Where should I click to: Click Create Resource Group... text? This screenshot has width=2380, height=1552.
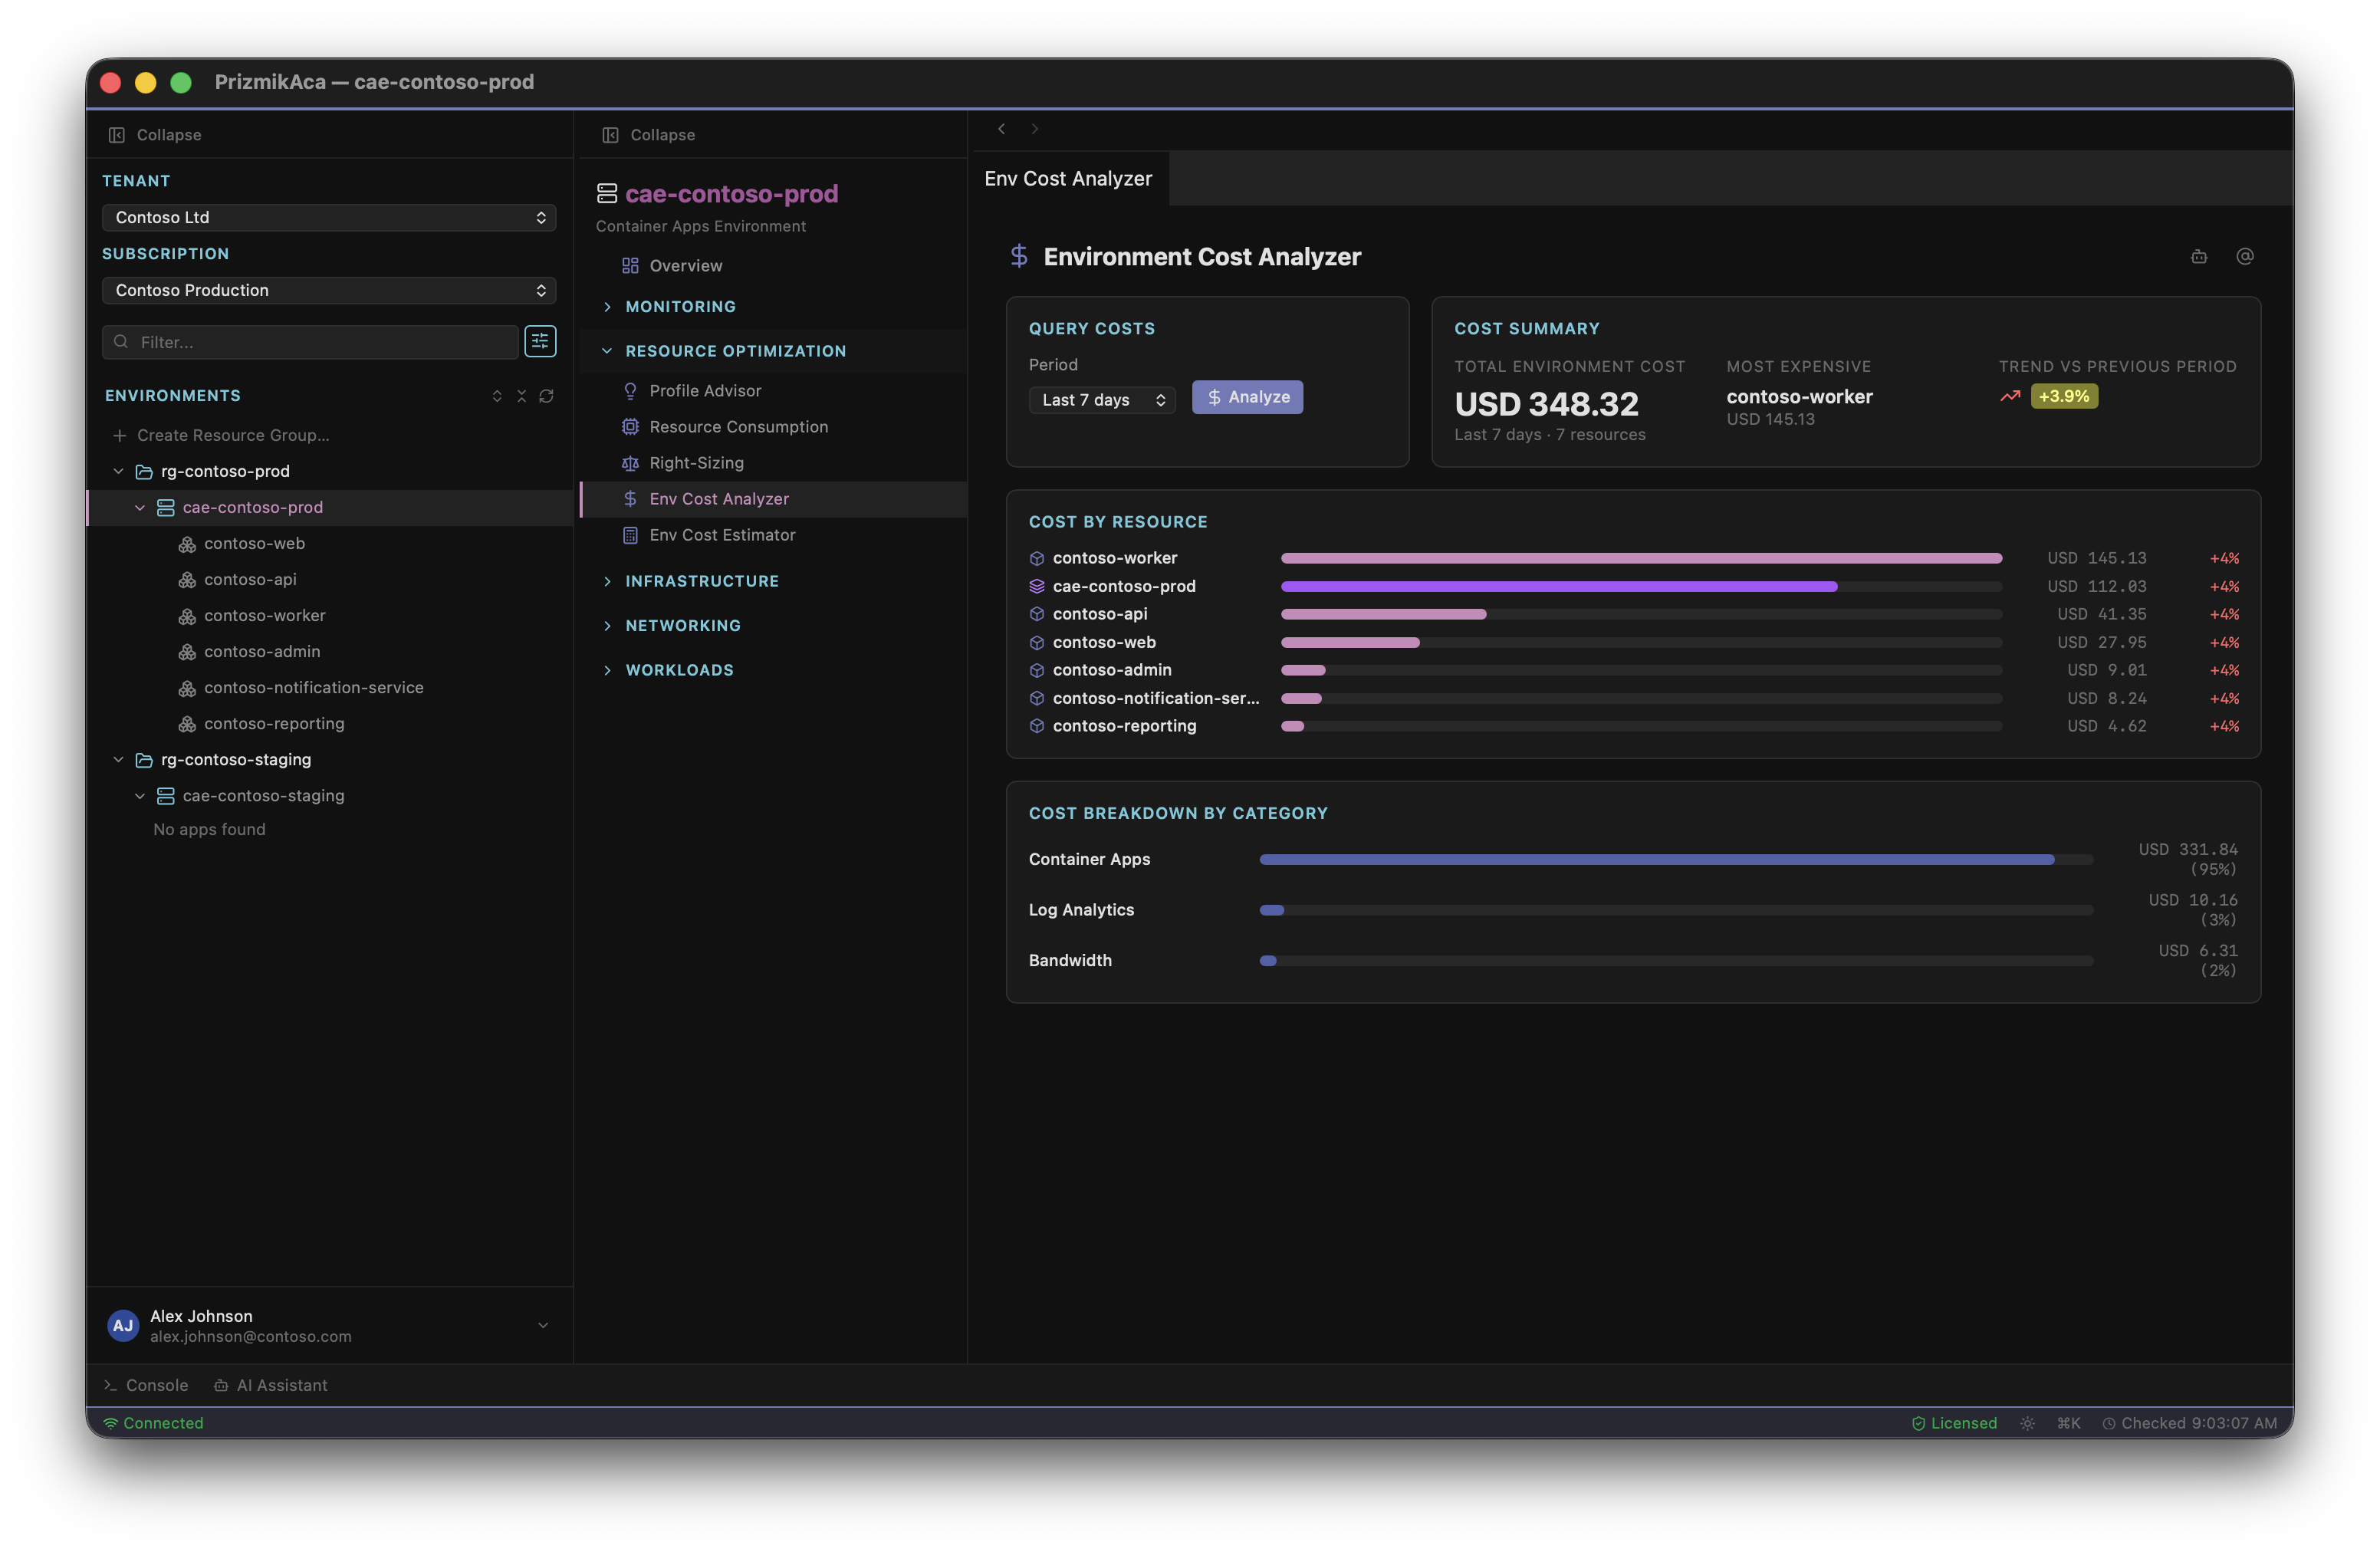[x=233, y=435]
